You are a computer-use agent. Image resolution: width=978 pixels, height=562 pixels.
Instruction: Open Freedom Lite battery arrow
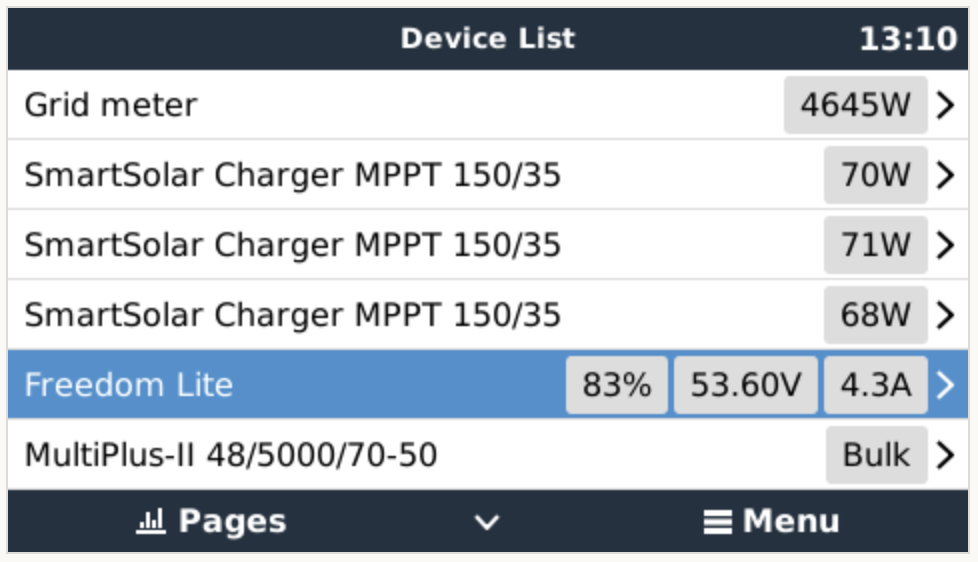pos(945,385)
